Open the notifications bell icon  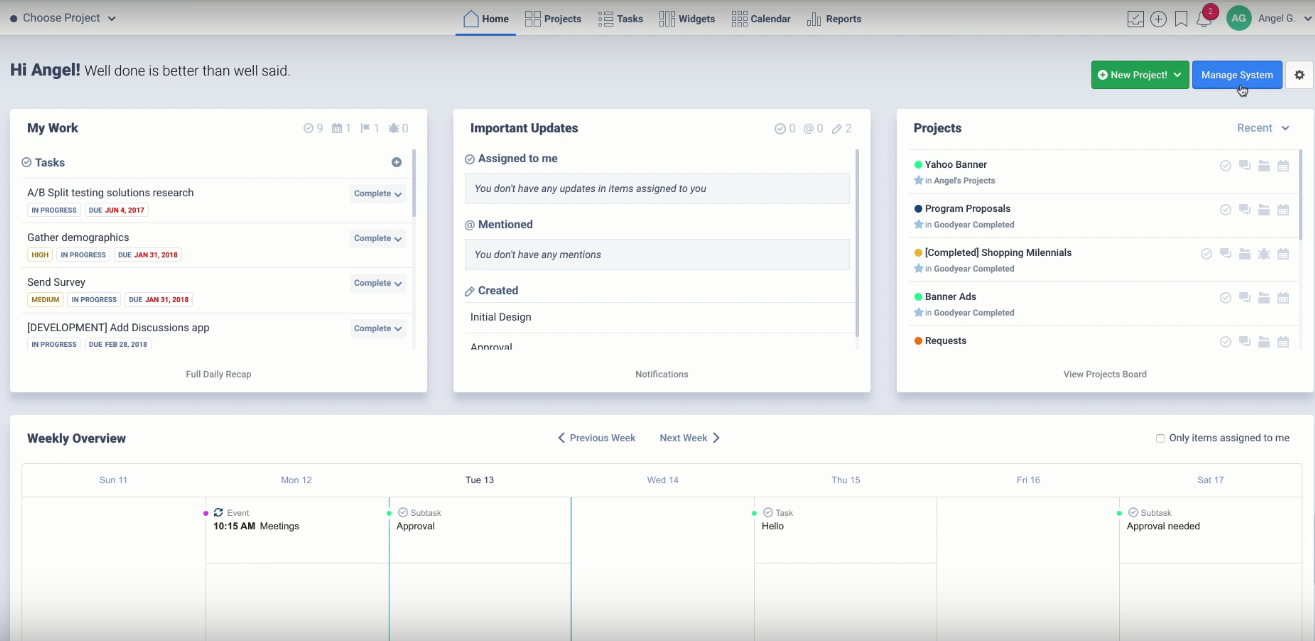[x=1205, y=19]
